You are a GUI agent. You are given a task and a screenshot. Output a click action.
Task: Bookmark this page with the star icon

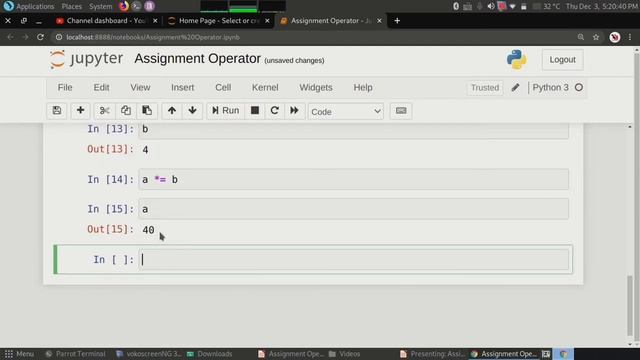click(x=596, y=37)
